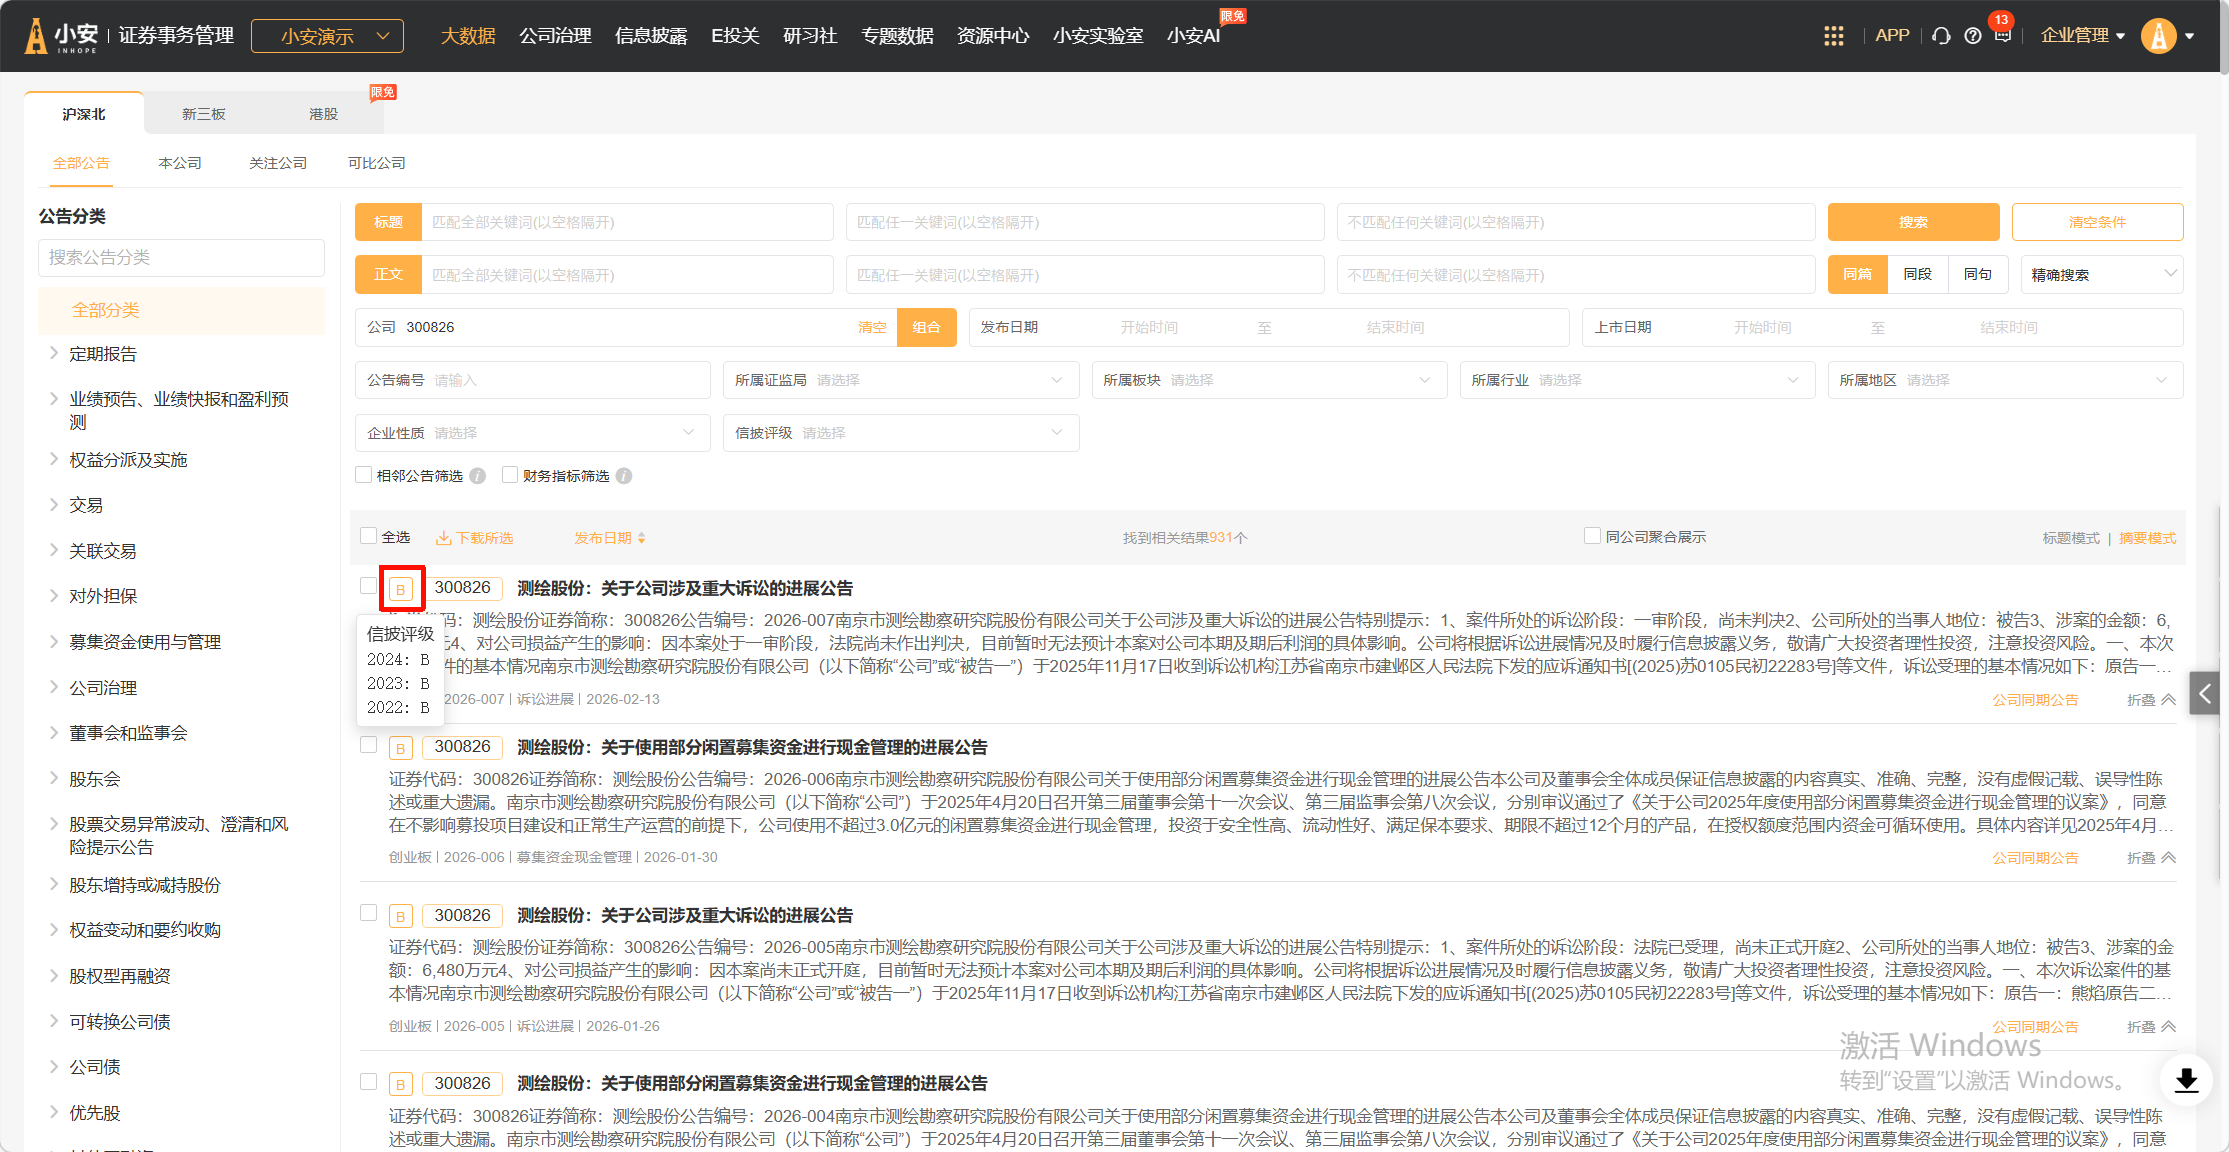The image size is (2229, 1152).
Task: Open the messages icon with the 13 badge
Action: [2002, 35]
